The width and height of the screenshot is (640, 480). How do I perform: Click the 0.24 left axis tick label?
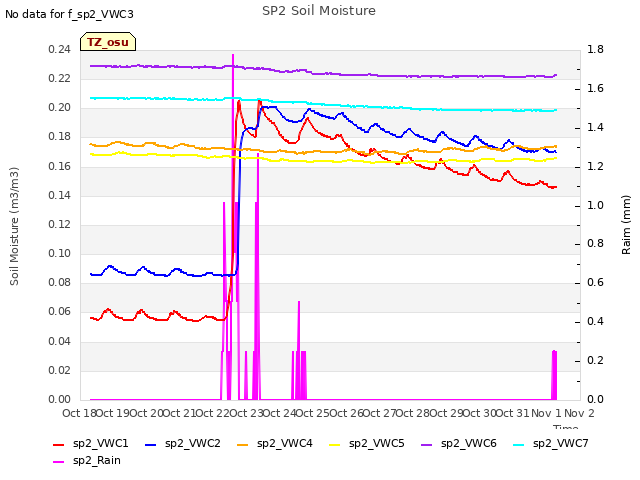[x=60, y=49]
